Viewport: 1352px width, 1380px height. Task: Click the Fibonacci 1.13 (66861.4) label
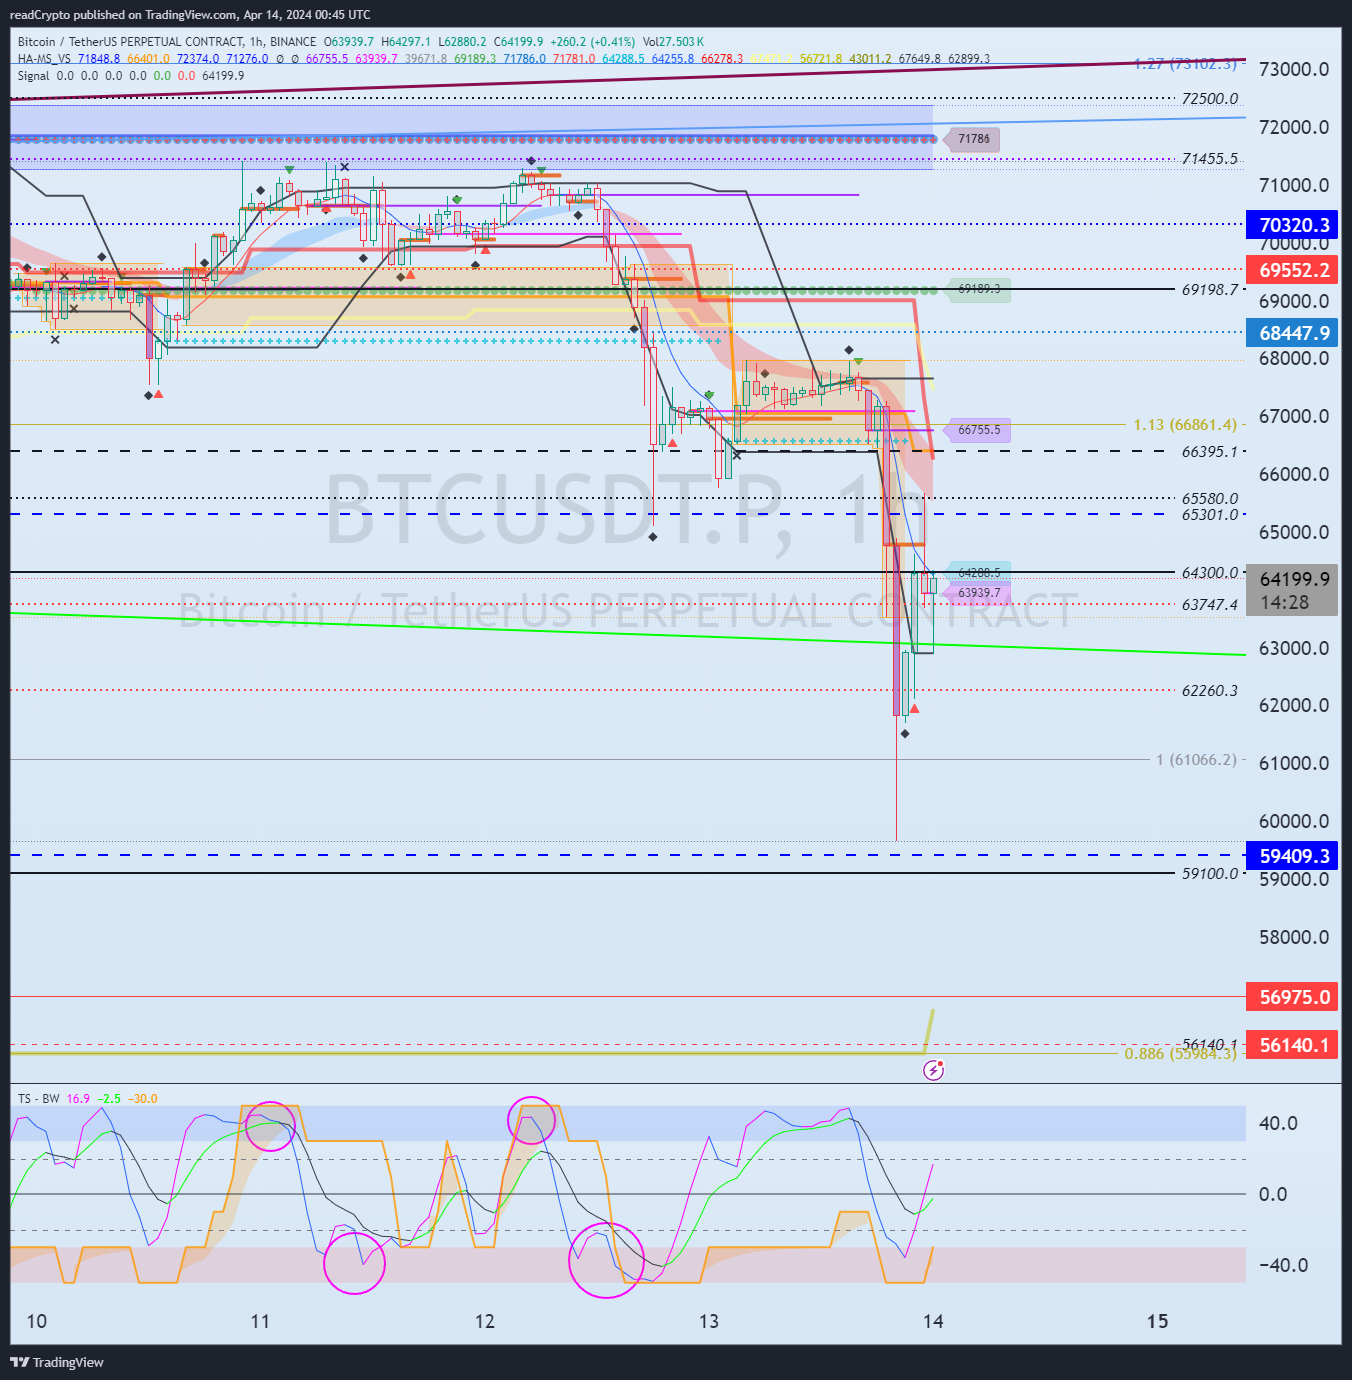1184,425
